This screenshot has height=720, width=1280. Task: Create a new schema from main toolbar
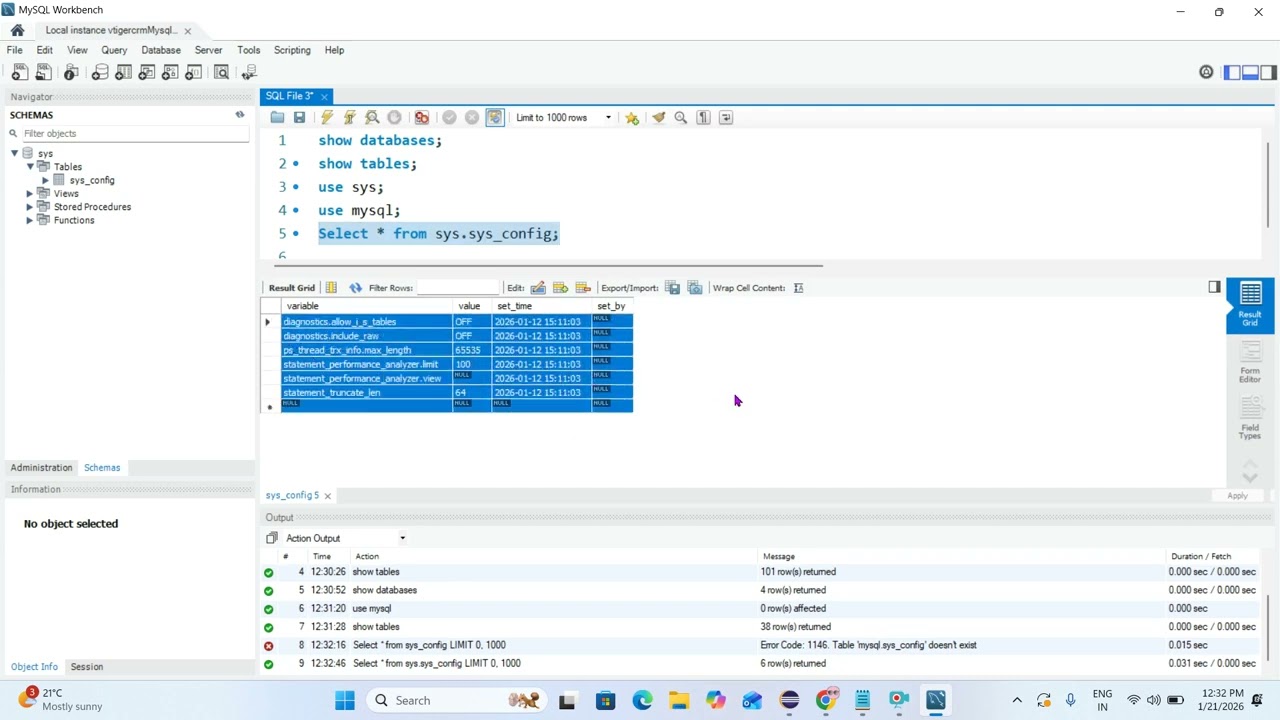(x=100, y=72)
